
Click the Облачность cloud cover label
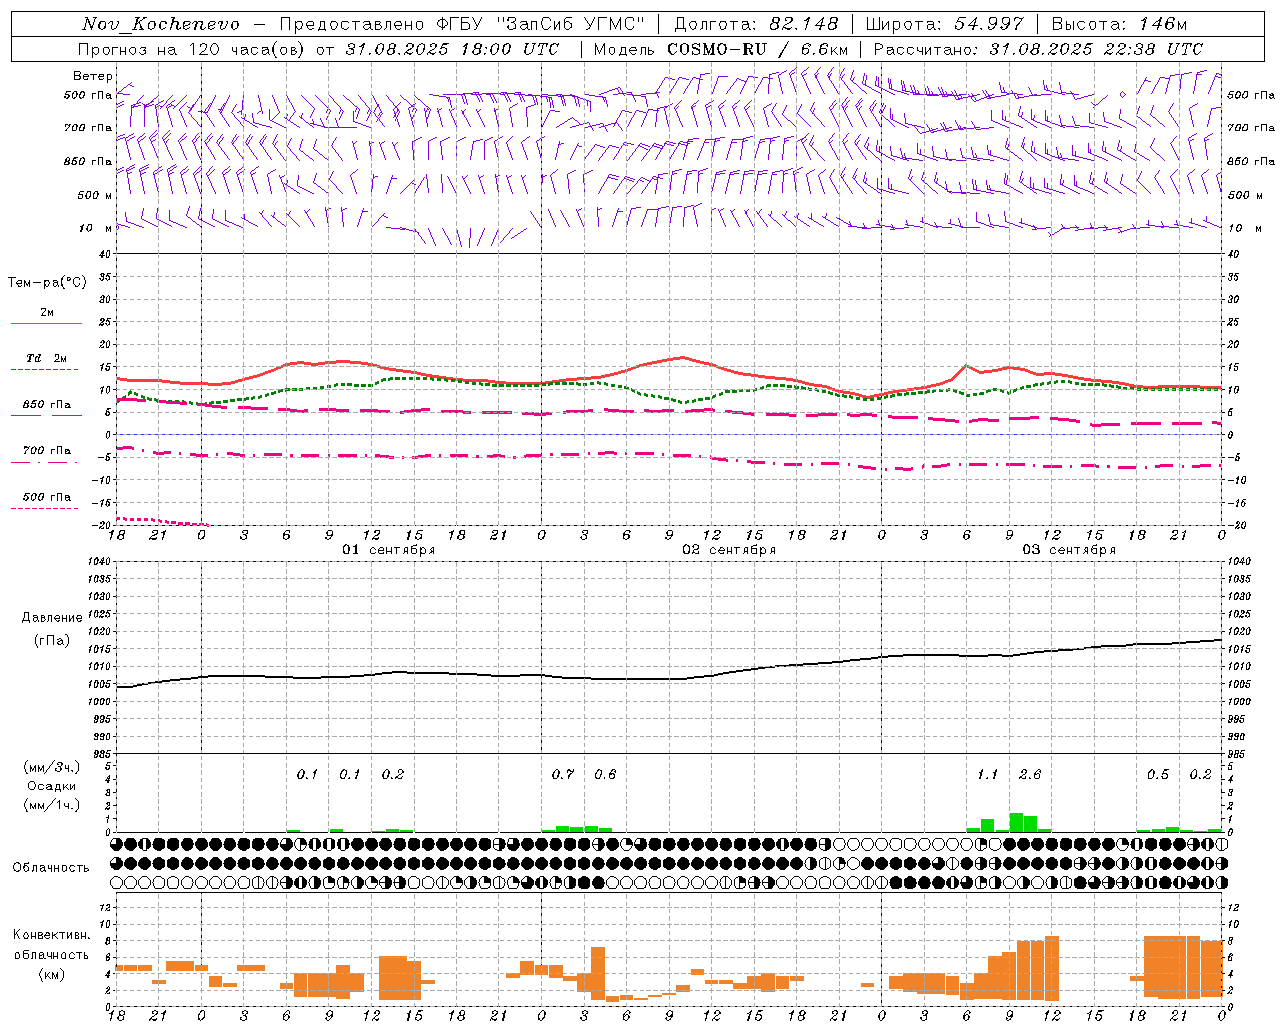click(x=51, y=867)
